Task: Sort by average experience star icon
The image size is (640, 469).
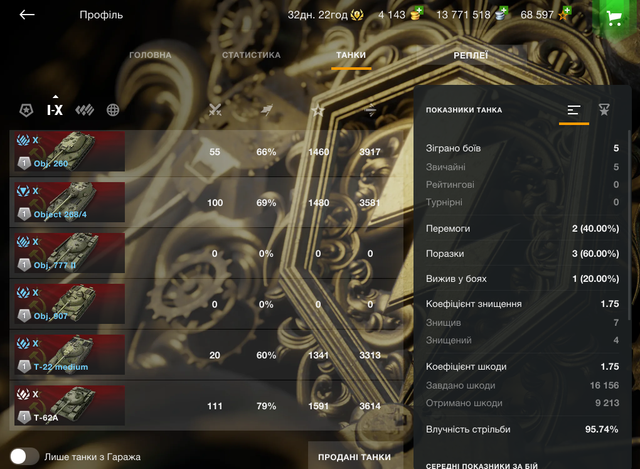Action: click(x=318, y=110)
